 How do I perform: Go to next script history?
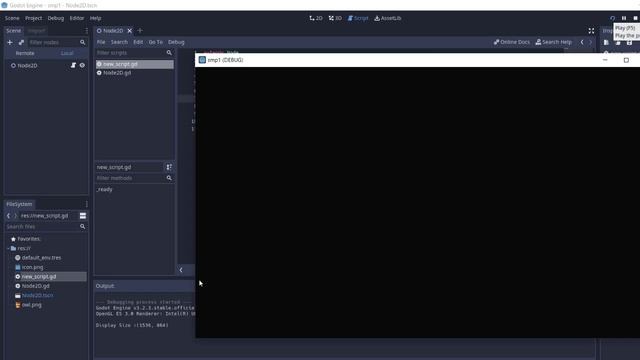tap(590, 42)
